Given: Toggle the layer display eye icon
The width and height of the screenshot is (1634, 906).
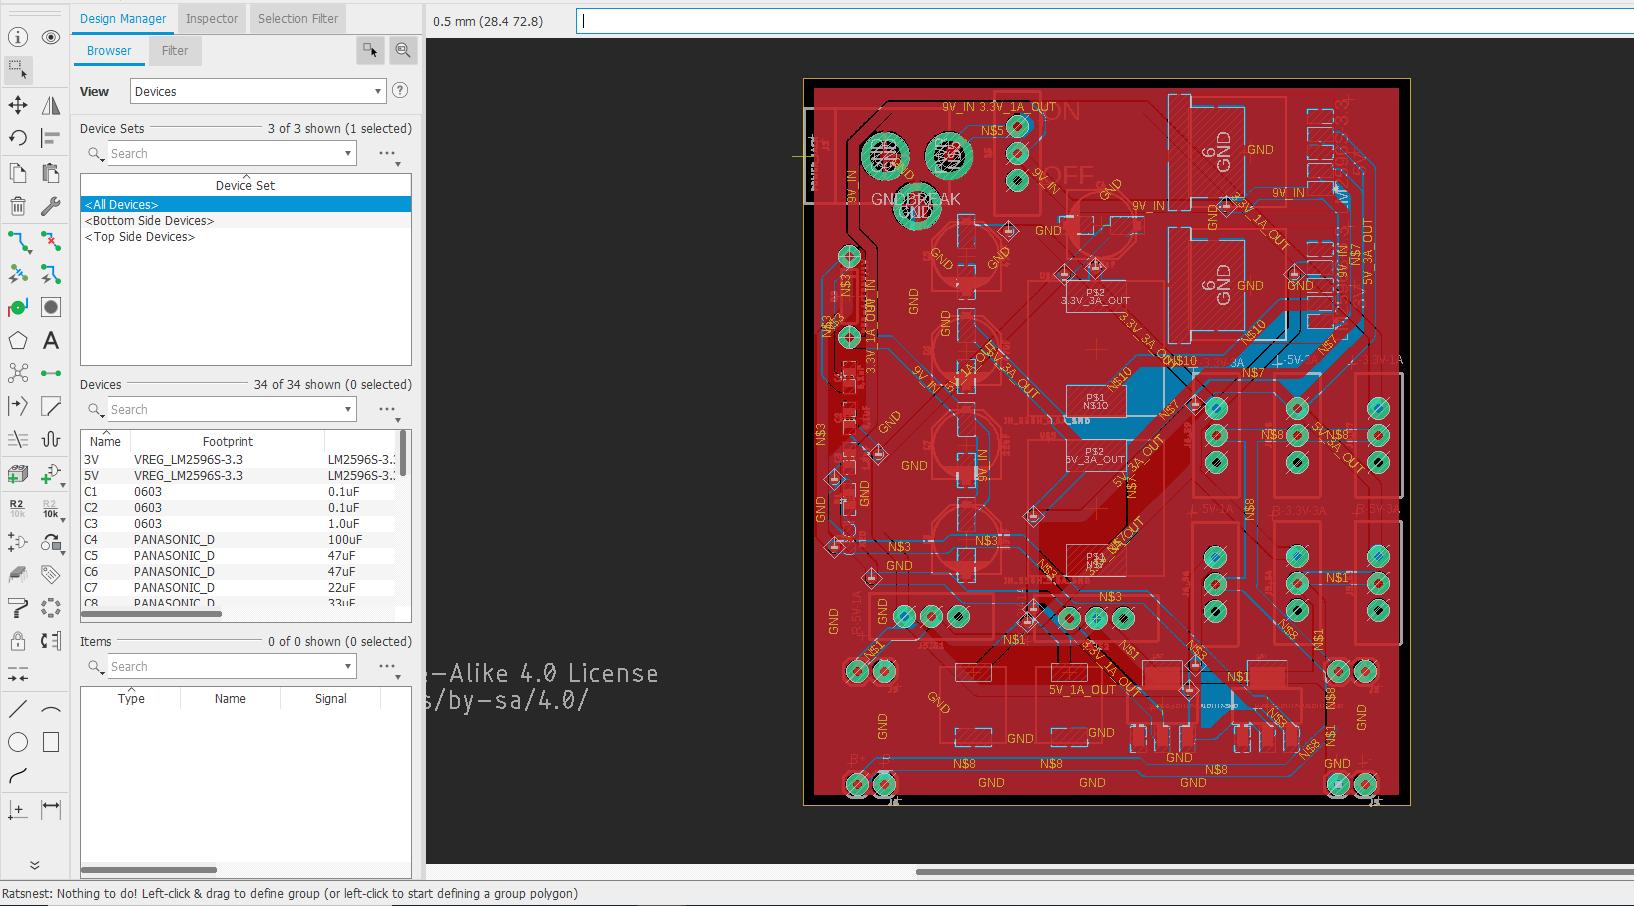Looking at the screenshot, I should pyautogui.click(x=50, y=37).
